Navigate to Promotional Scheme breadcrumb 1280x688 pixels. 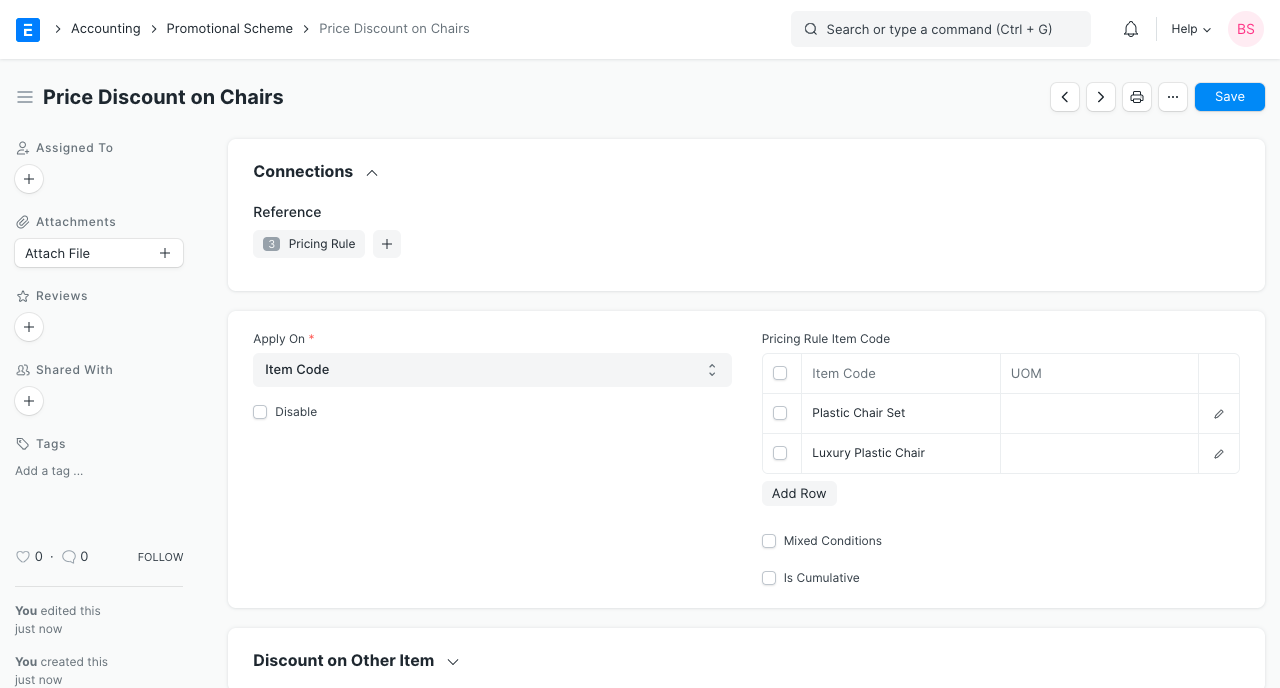coord(229,29)
